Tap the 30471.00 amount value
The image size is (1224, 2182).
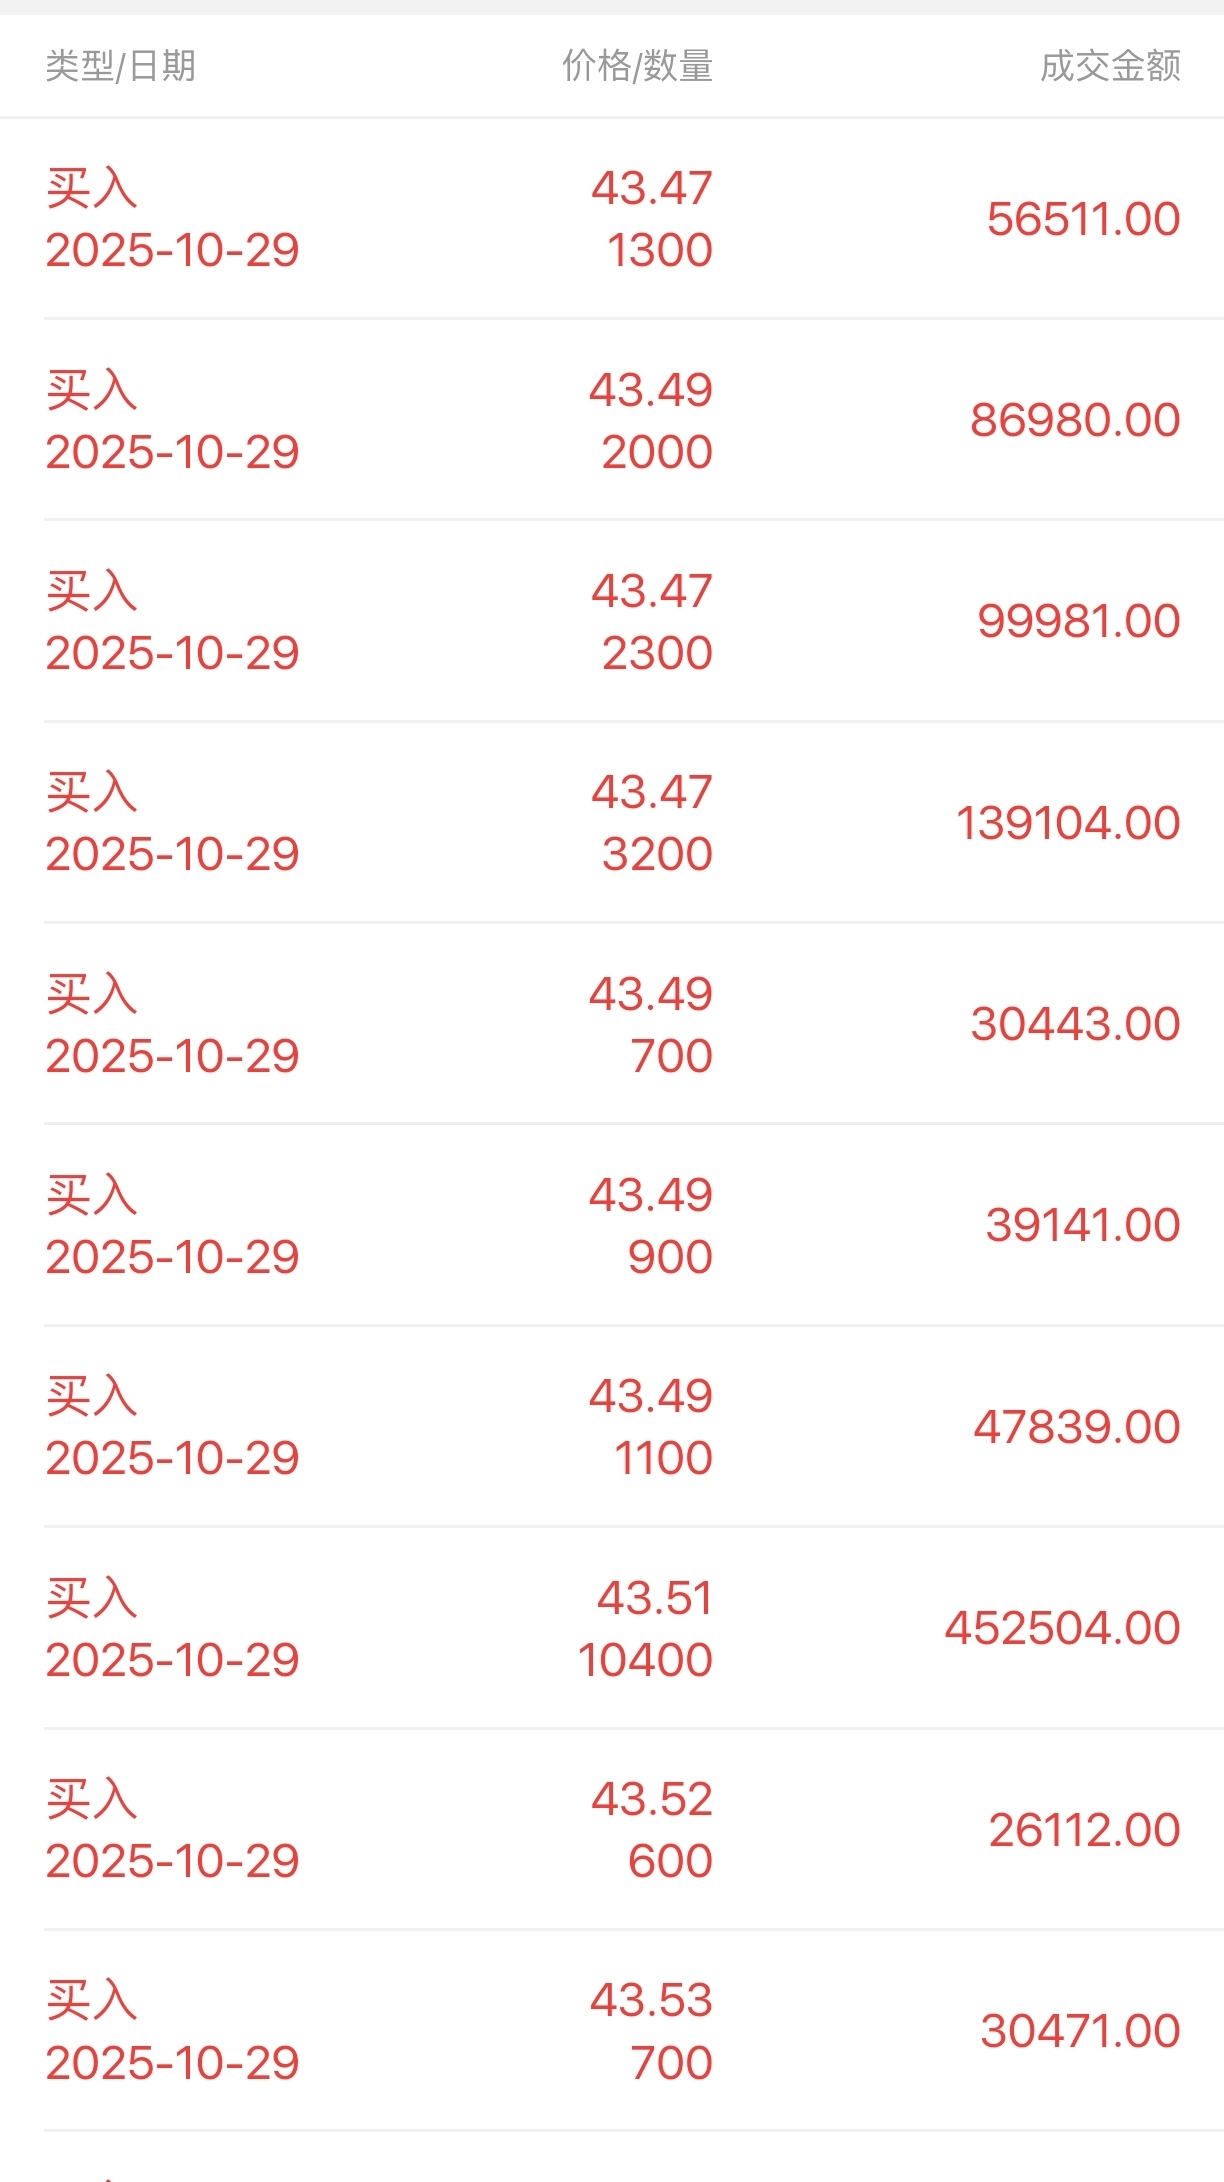1081,2031
